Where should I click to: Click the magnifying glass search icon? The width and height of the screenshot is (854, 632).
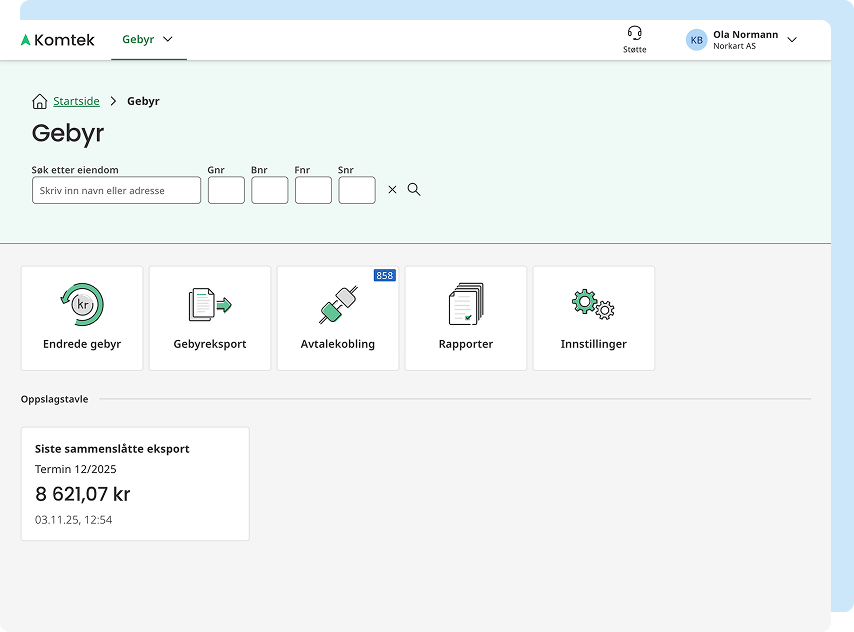pos(414,190)
